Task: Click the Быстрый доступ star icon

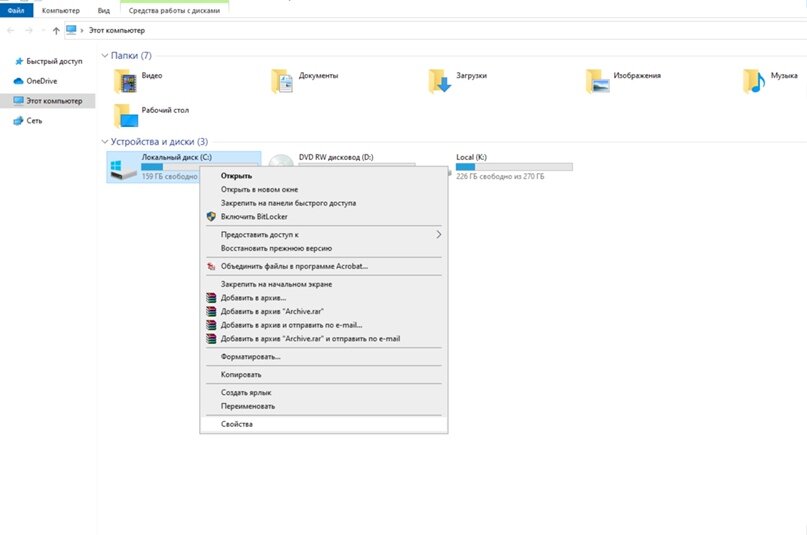Action: pos(19,61)
